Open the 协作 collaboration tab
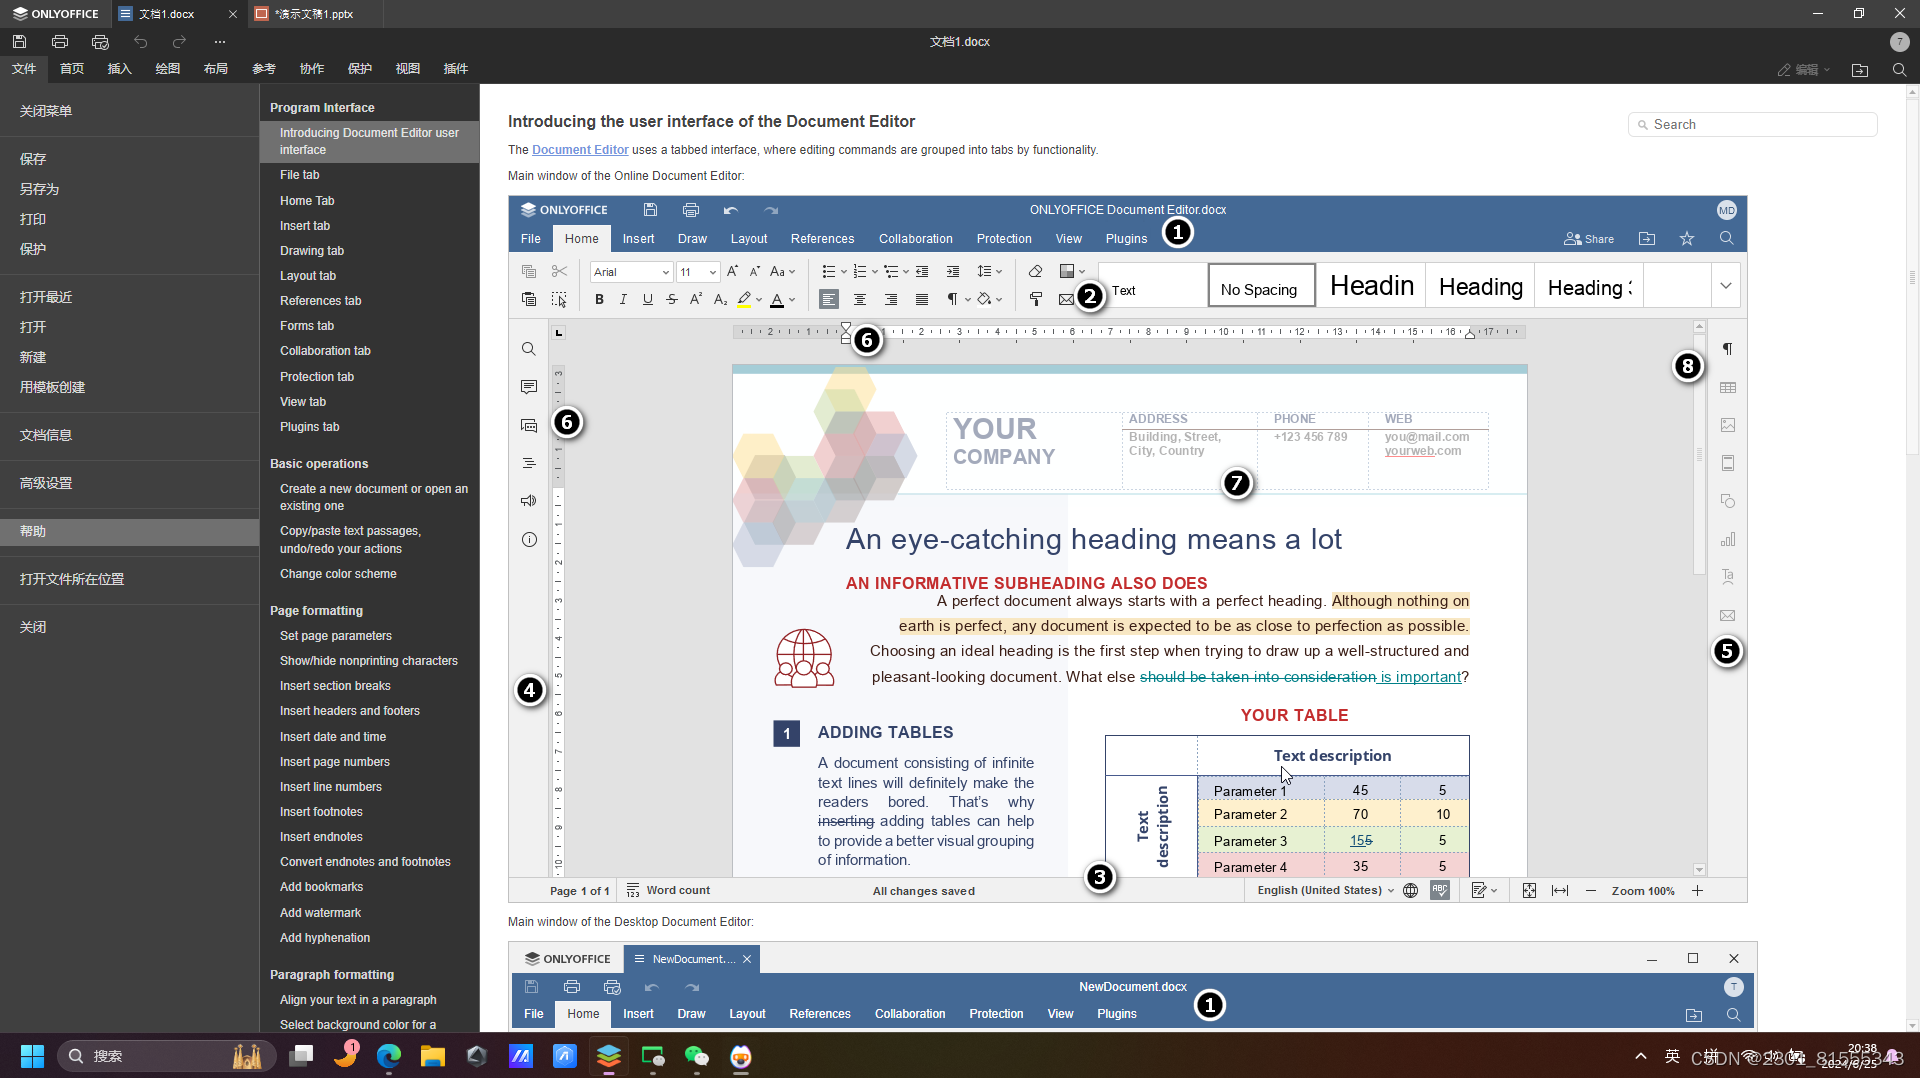 pyautogui.click(x=312, y=69)
